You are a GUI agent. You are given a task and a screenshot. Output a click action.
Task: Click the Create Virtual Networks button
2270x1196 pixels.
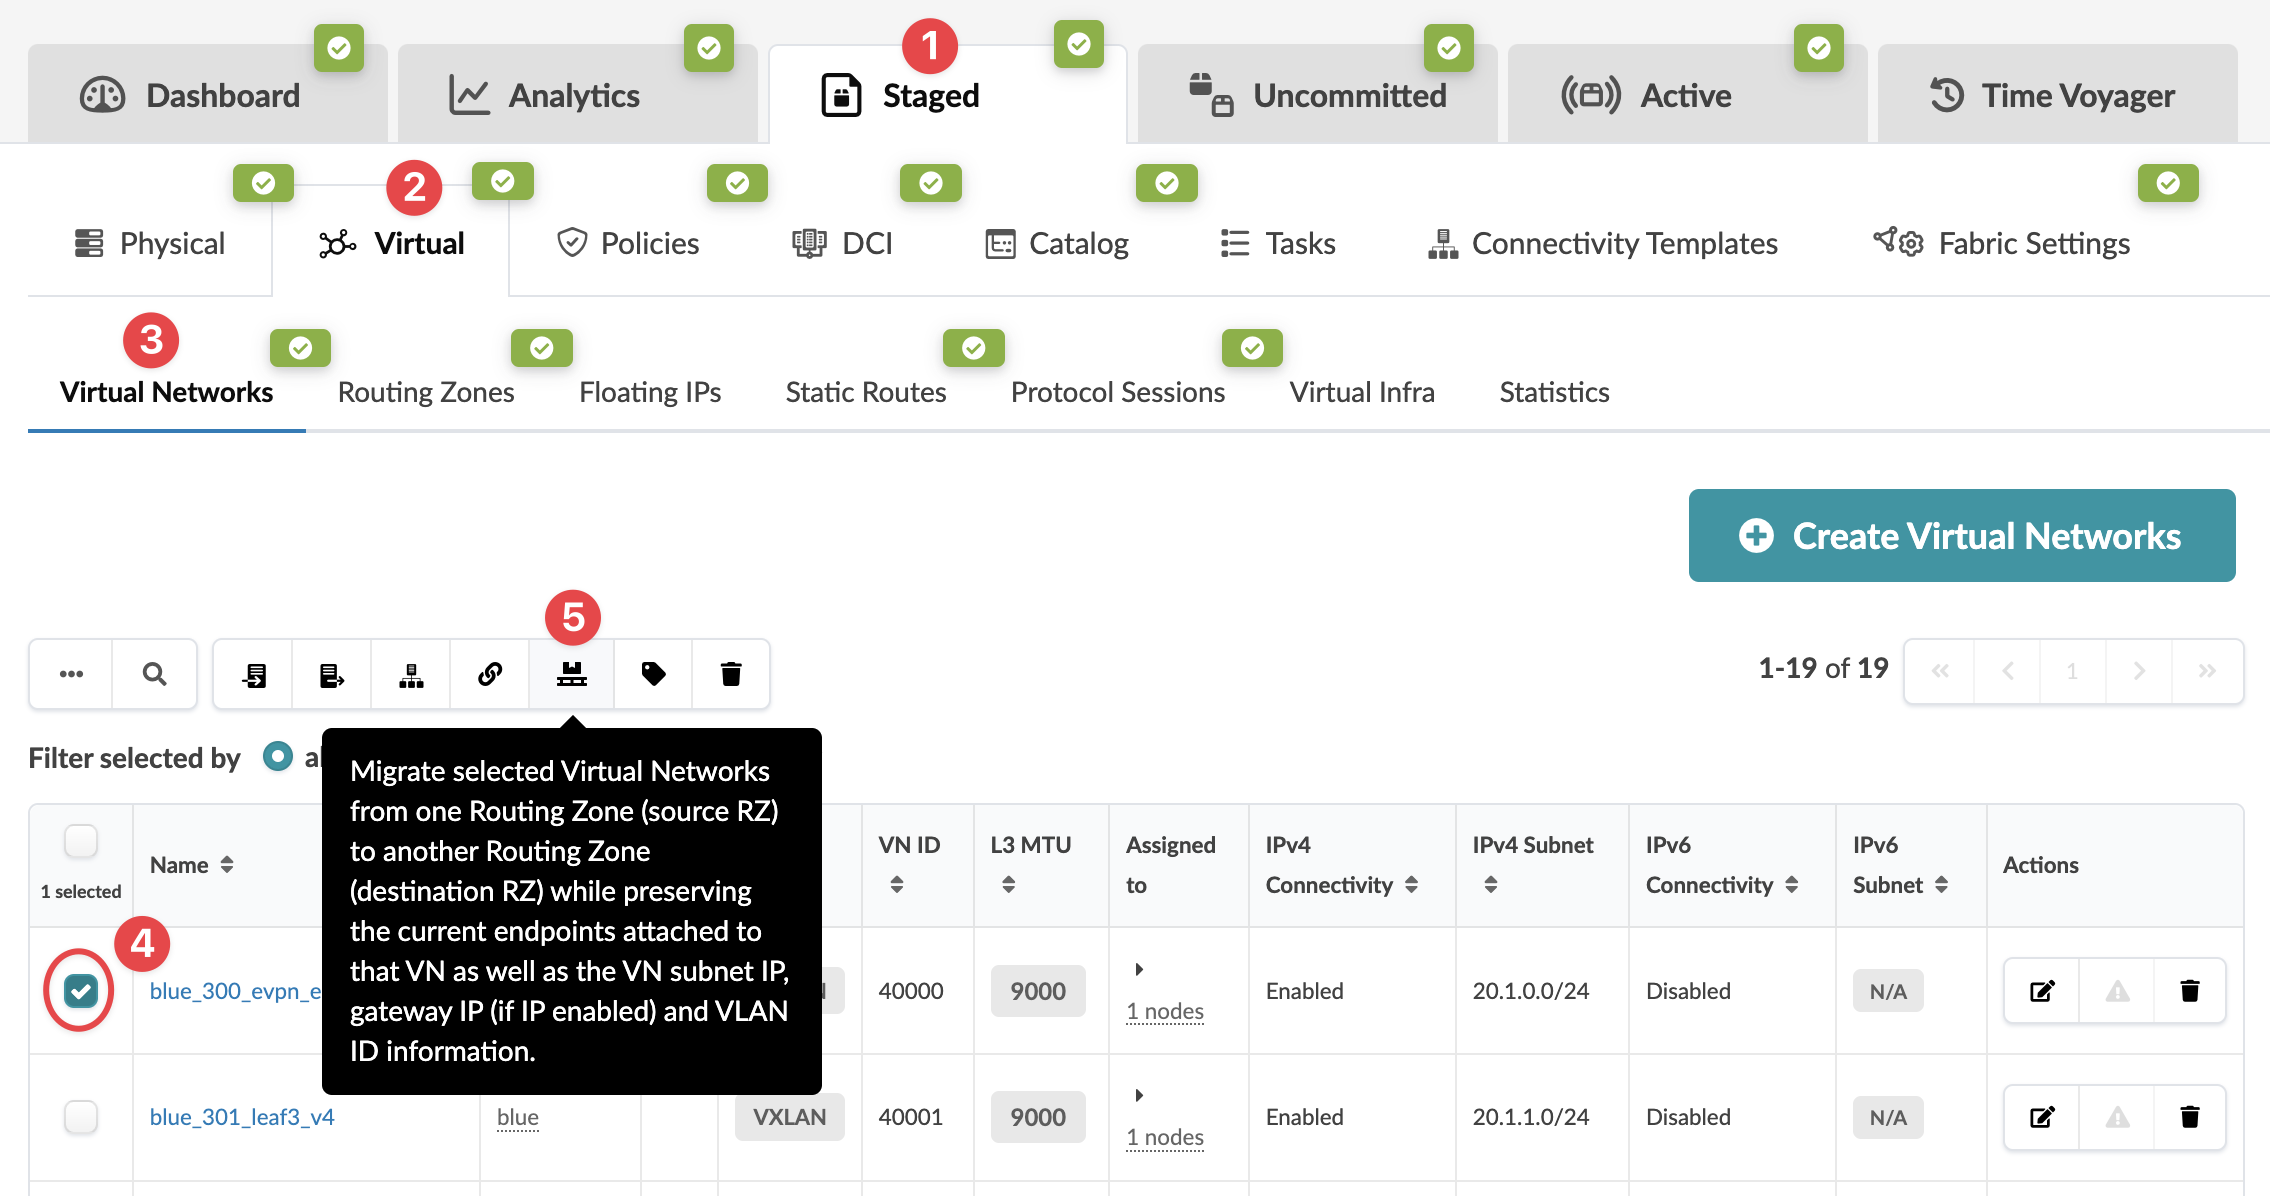1961,536
